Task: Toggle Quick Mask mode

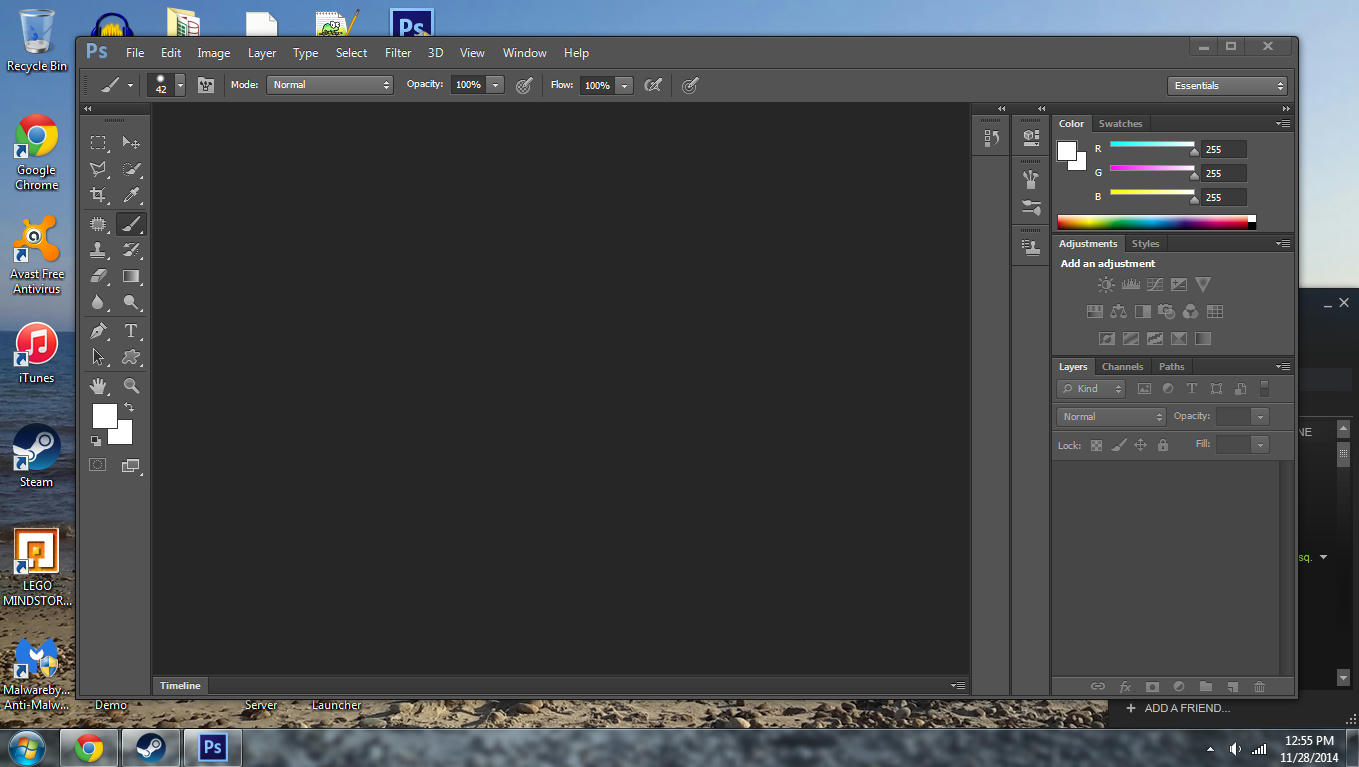Action: pyautogui.click(x=98, y=465)
